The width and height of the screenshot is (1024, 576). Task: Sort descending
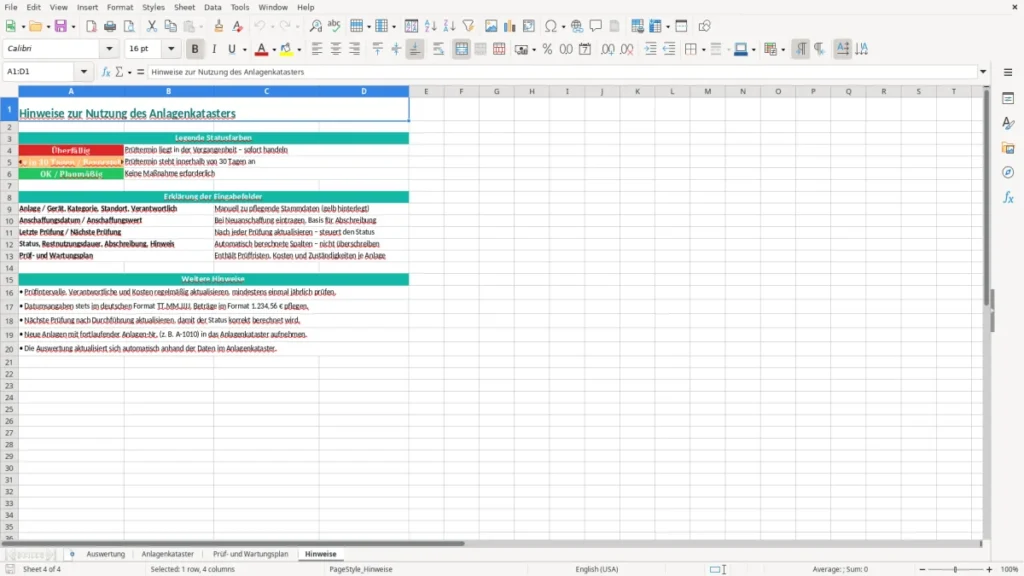[x=449, y=26]
